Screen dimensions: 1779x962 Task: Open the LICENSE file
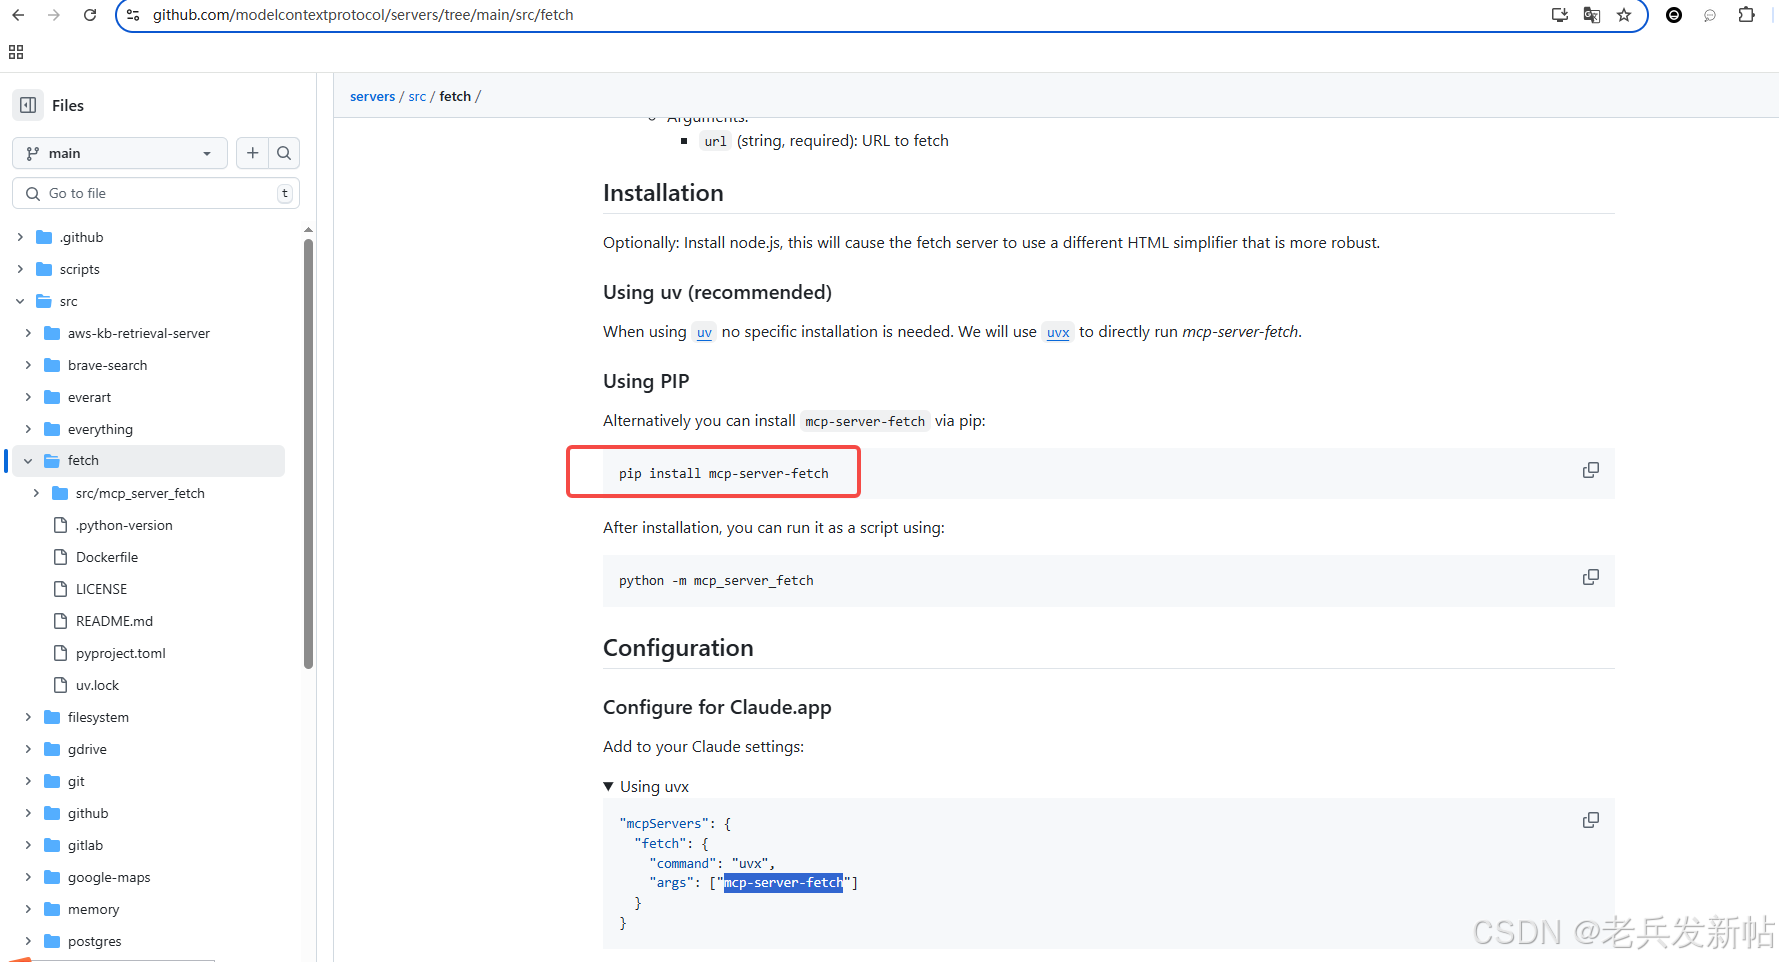coord(101,589)
